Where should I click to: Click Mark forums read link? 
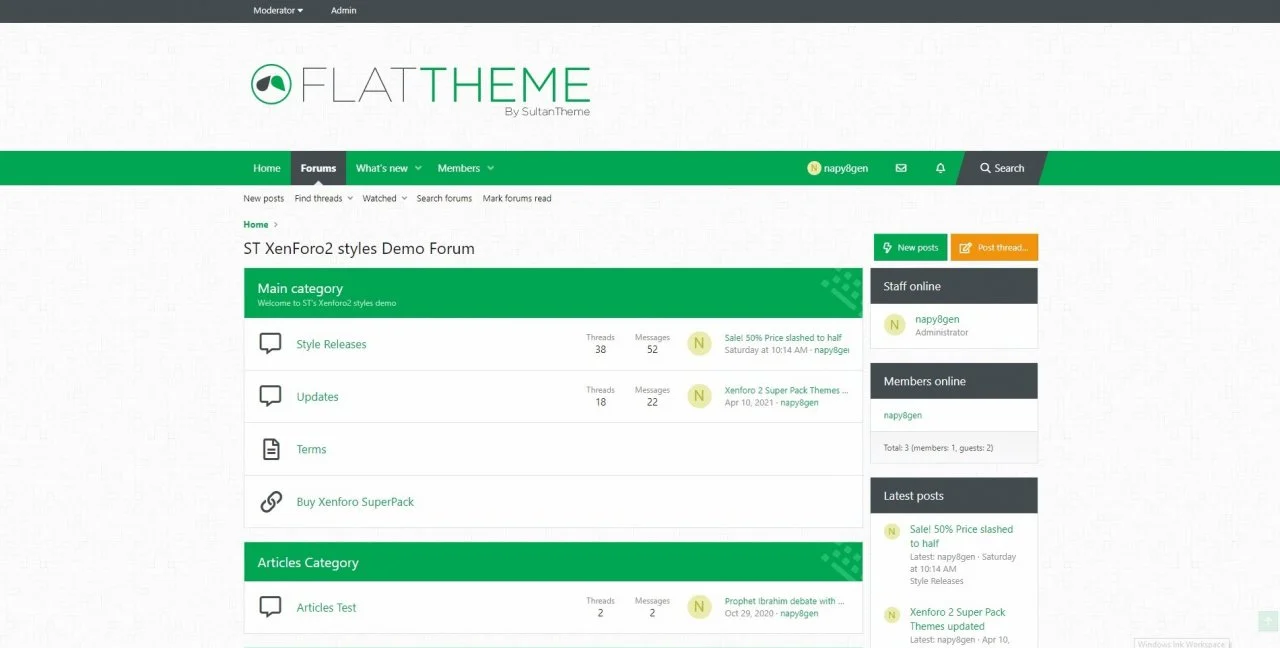(516, 198)
